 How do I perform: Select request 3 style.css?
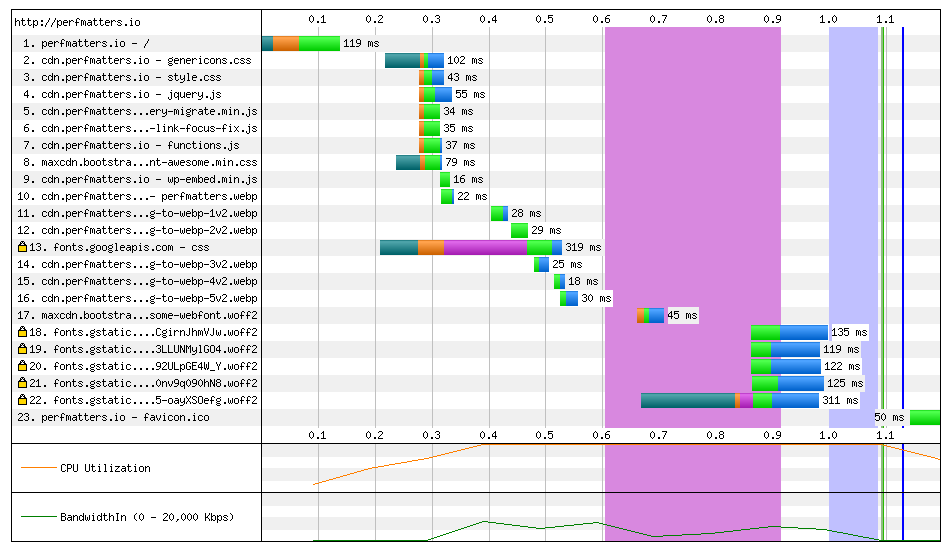[x=122, y=77]
